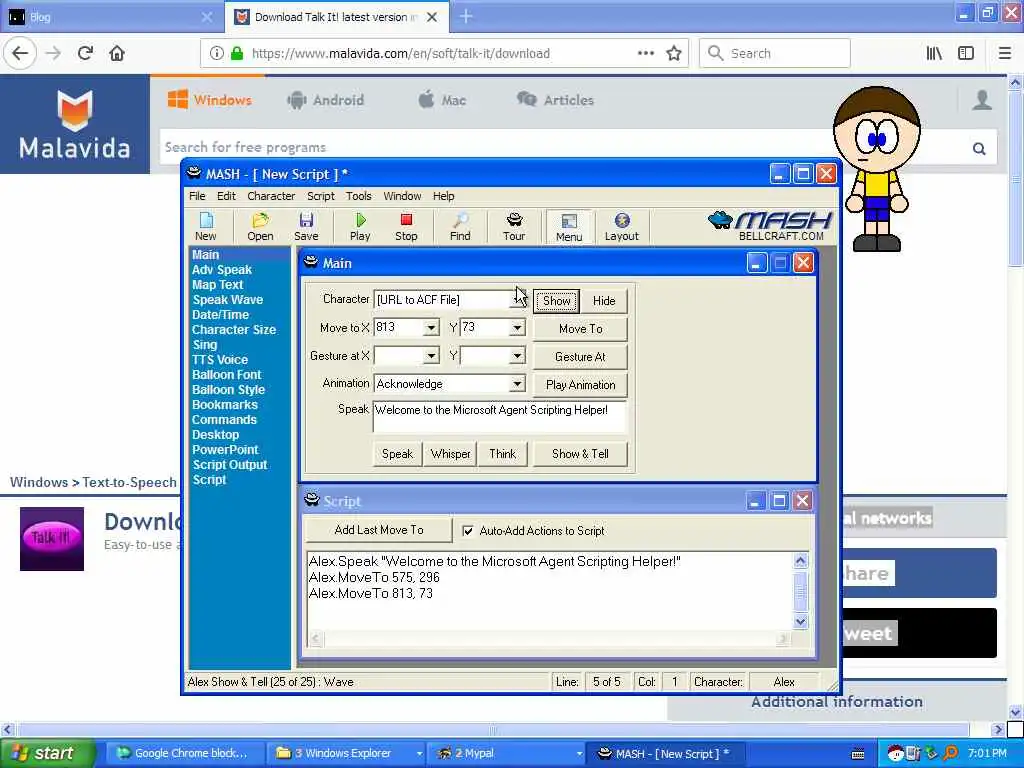
Task: Open the Edit menu in MASH
Action: tap(226, 196)
